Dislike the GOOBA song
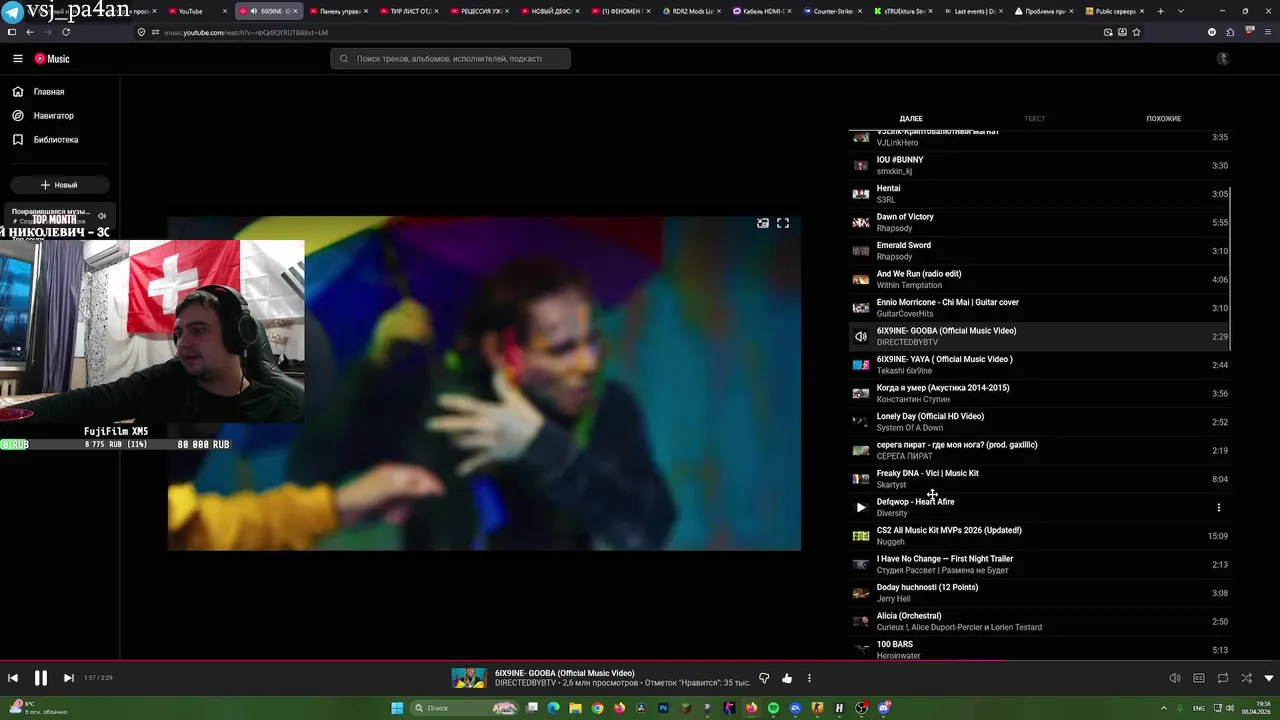Viewport: 1280px width, 720px height. point(764,678)
